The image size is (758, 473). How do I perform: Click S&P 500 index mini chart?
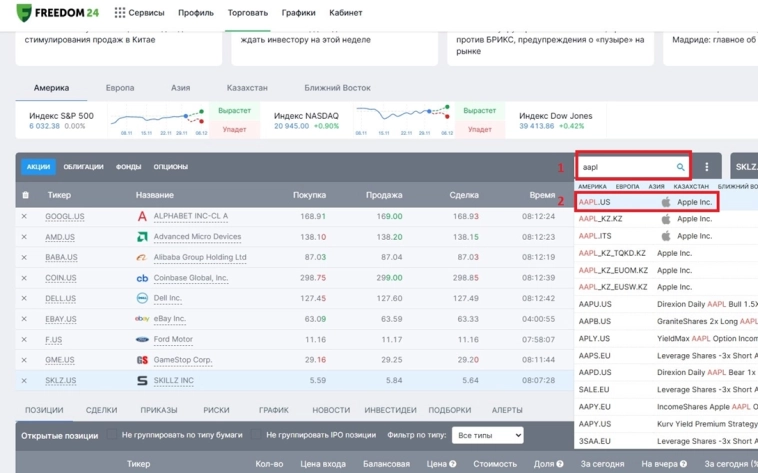coord(158,119)
